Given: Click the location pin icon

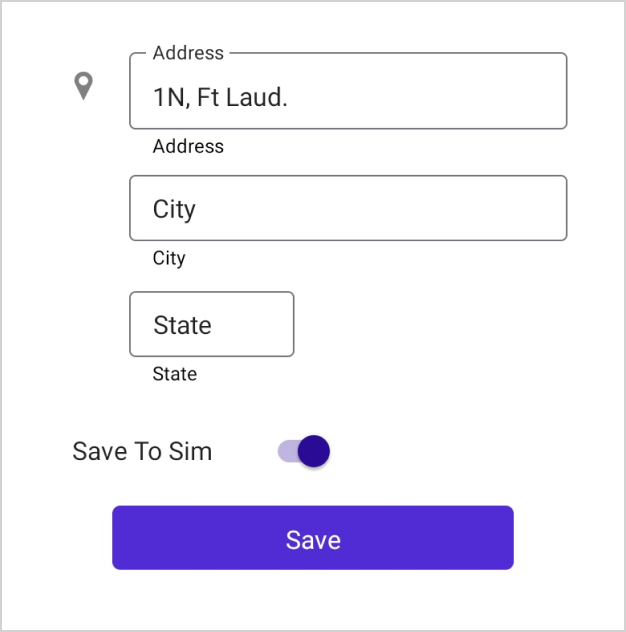Looking at the screenshot, I should coord(84,86).
